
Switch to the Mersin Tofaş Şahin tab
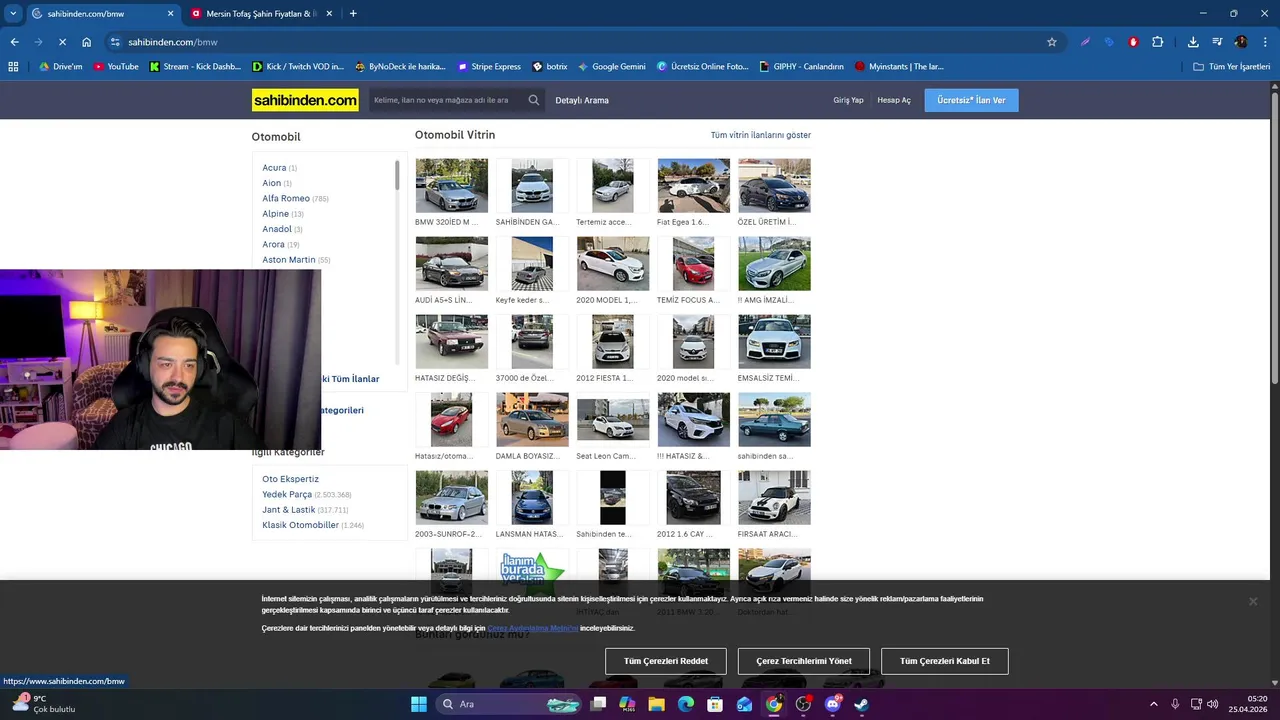pos(260,14)
